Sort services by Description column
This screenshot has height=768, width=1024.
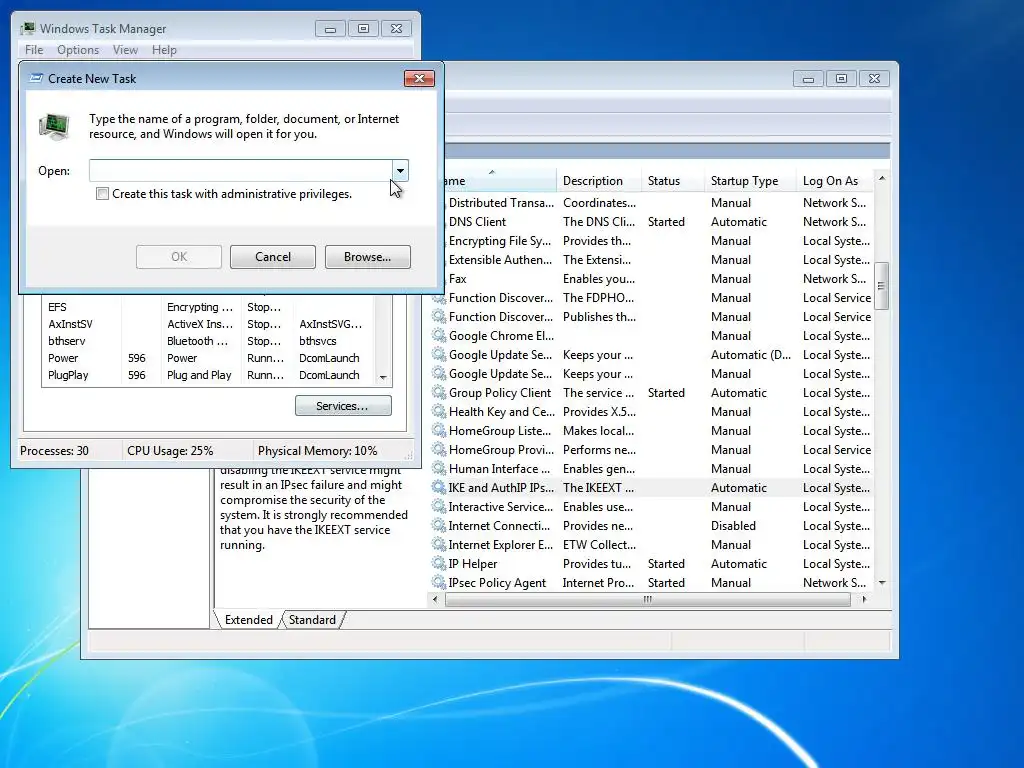click(x=599, y=181)
